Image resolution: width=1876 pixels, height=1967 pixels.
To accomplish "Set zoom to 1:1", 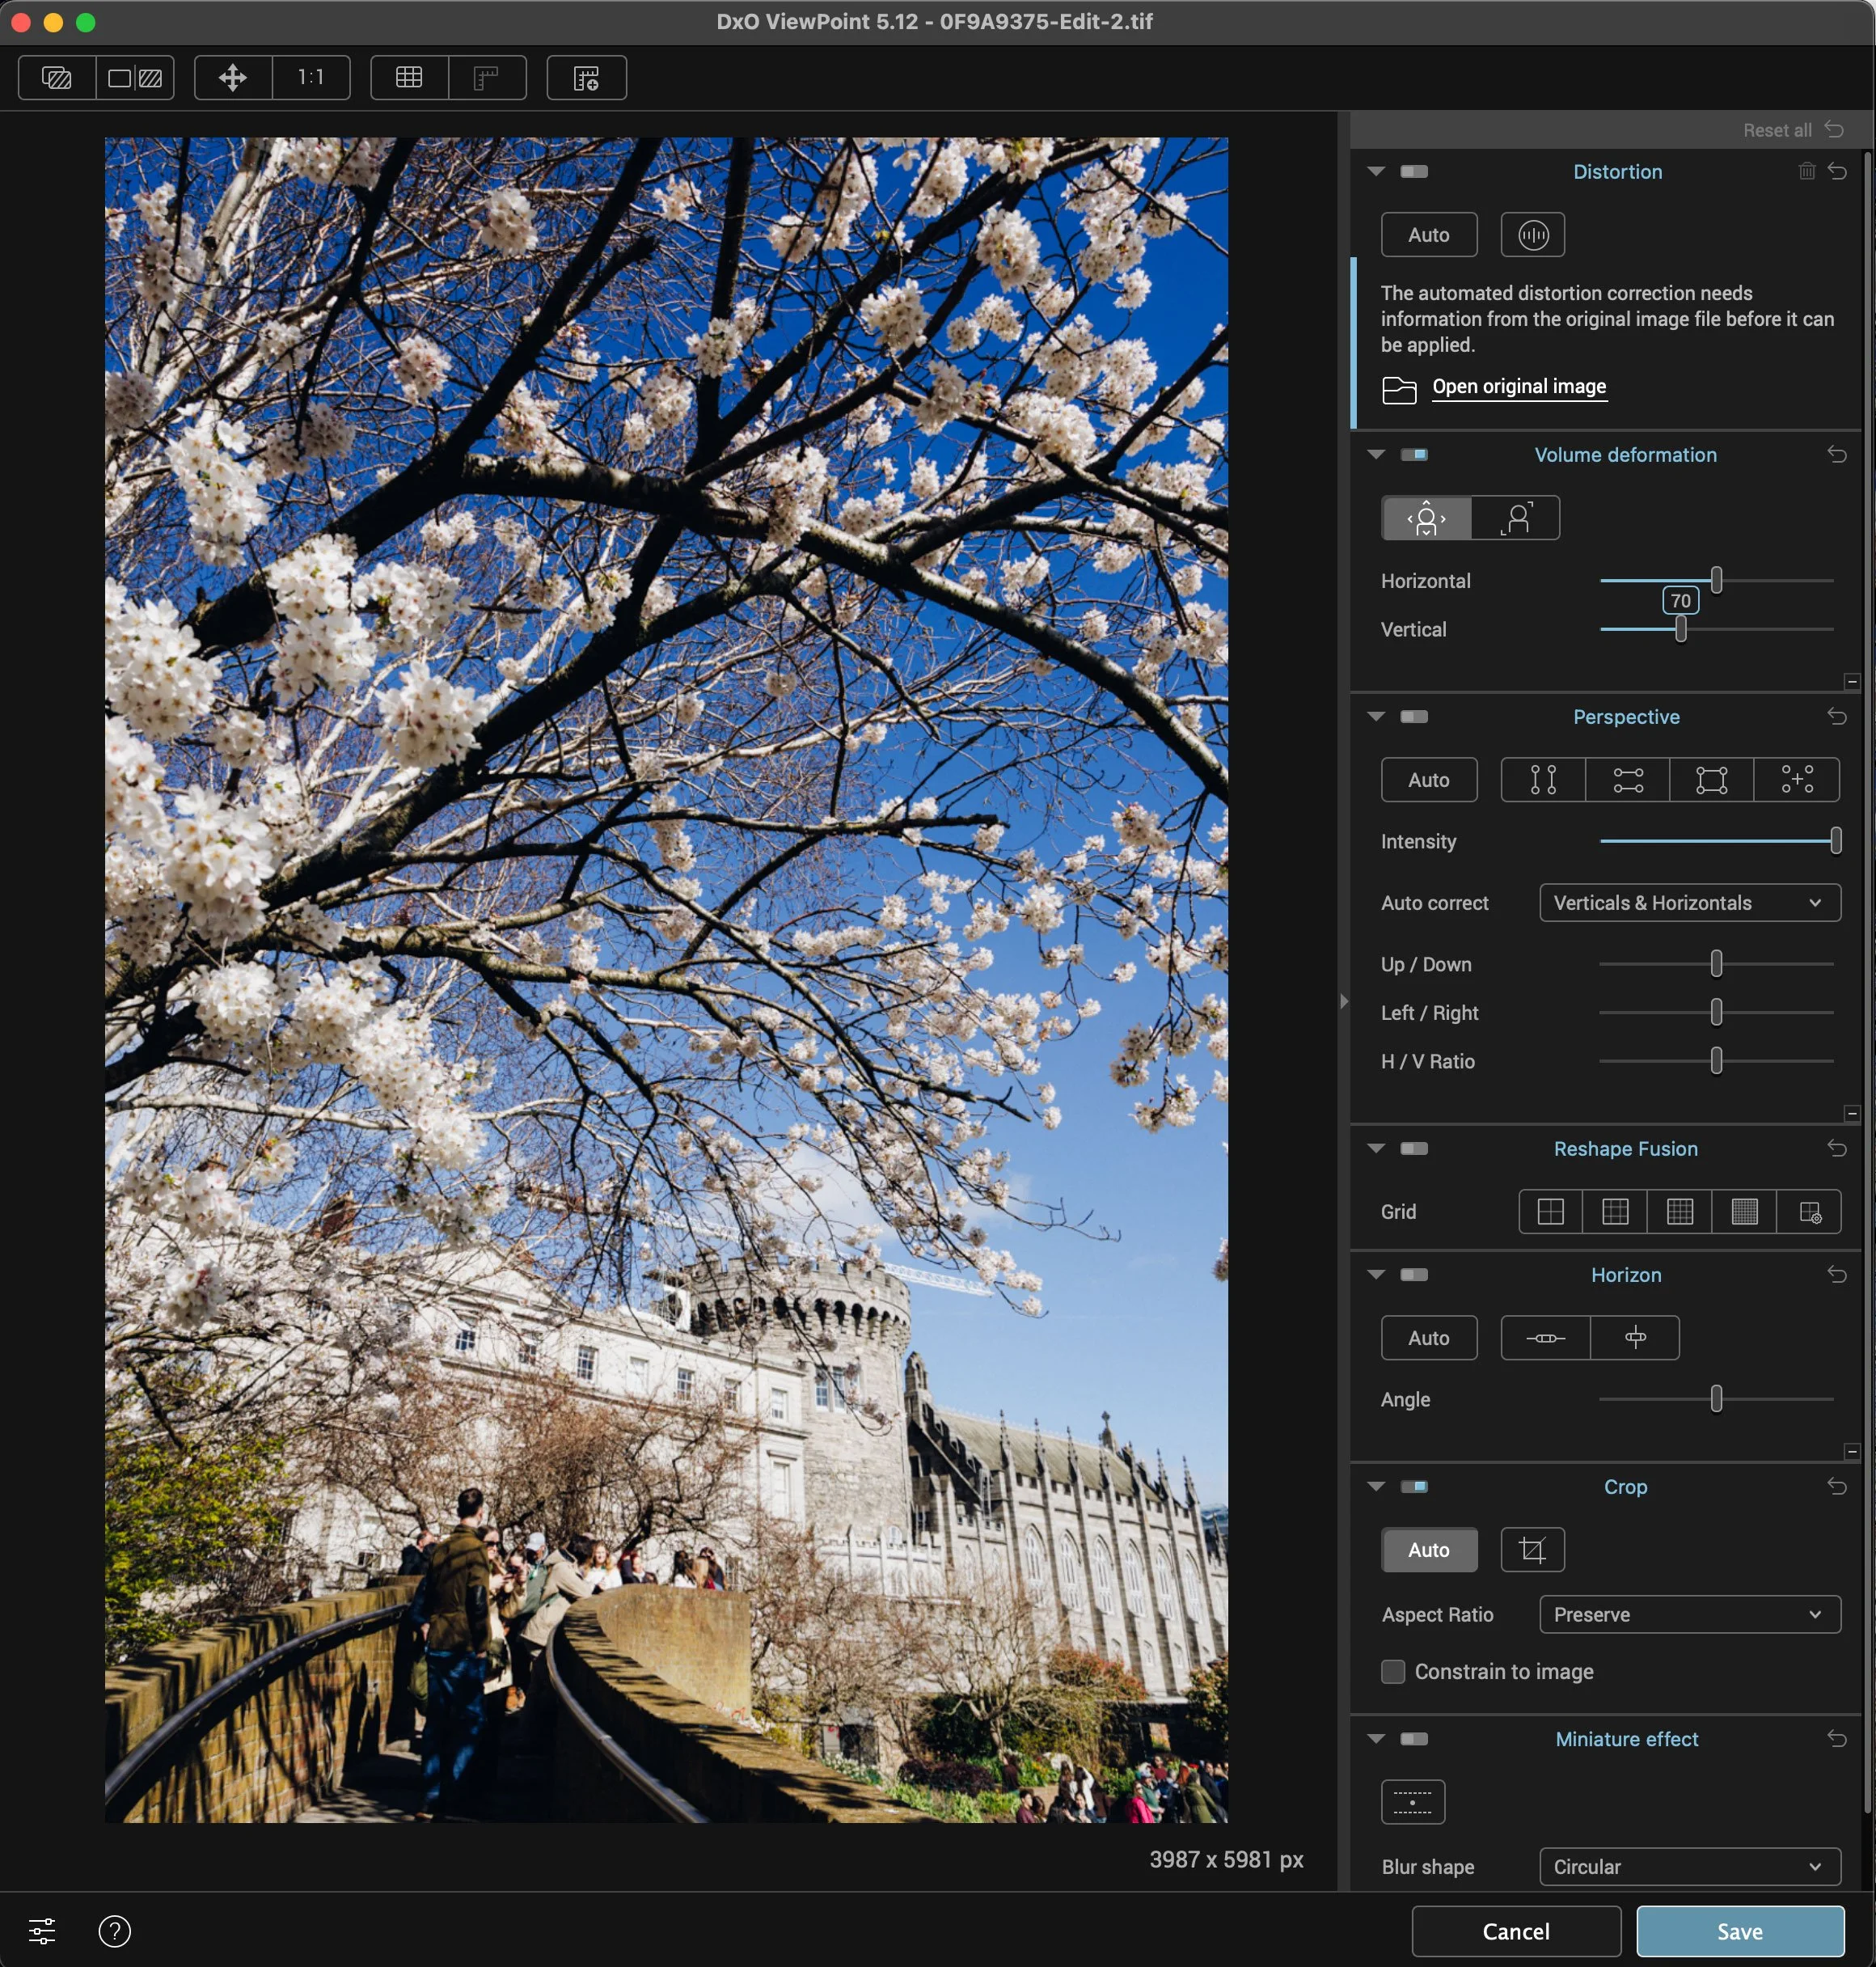I will 311,78.
